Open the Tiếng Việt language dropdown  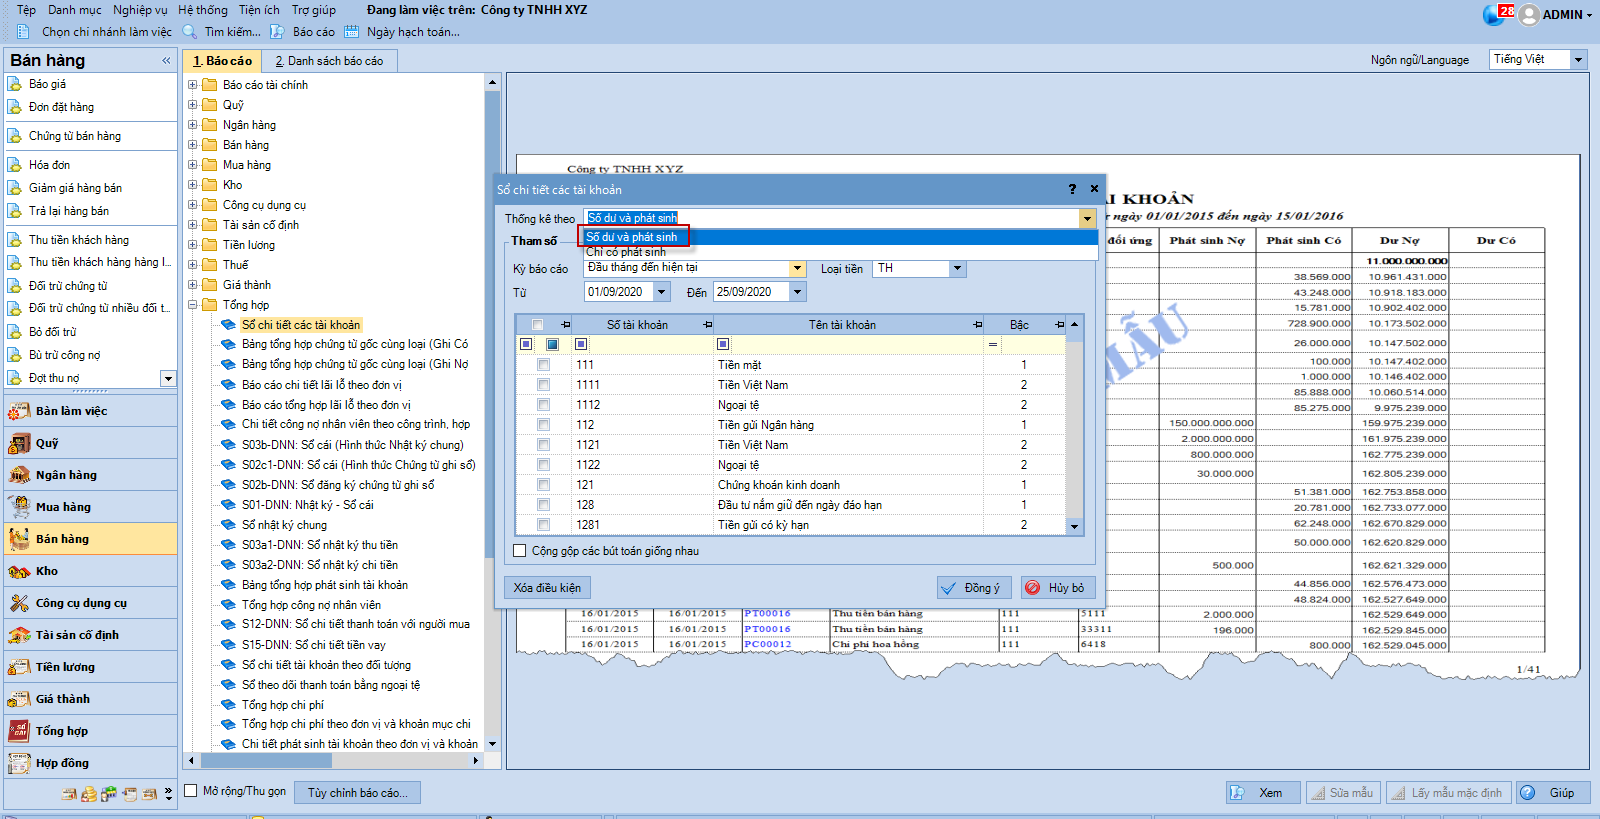(x=1579, y=60)
